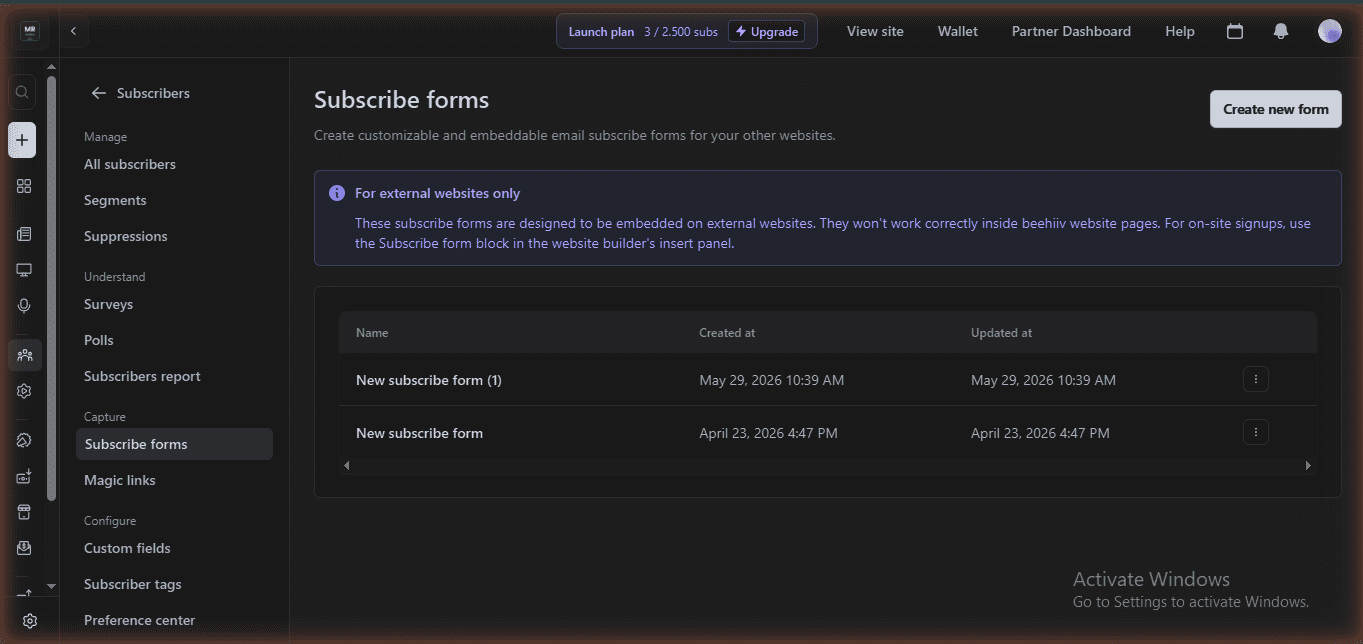The height and width of the screenshot is (644, 1363).
Task: Open Partner Dashboard
Action: [x=1071, y=31]
